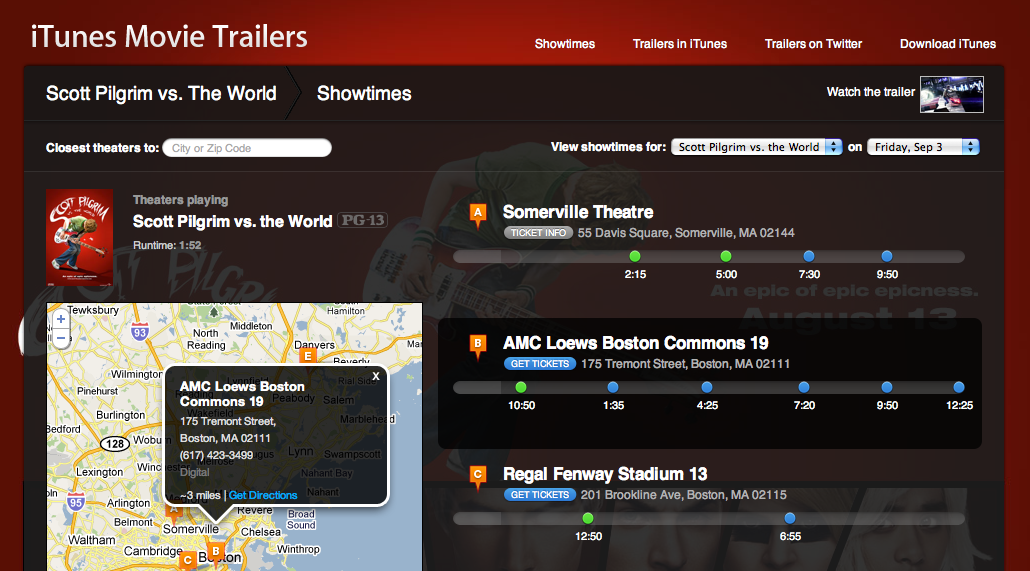This screenshot has height=571, width=1030.
Task: Focus the City or Zip Code field
Action: point(247,148)
